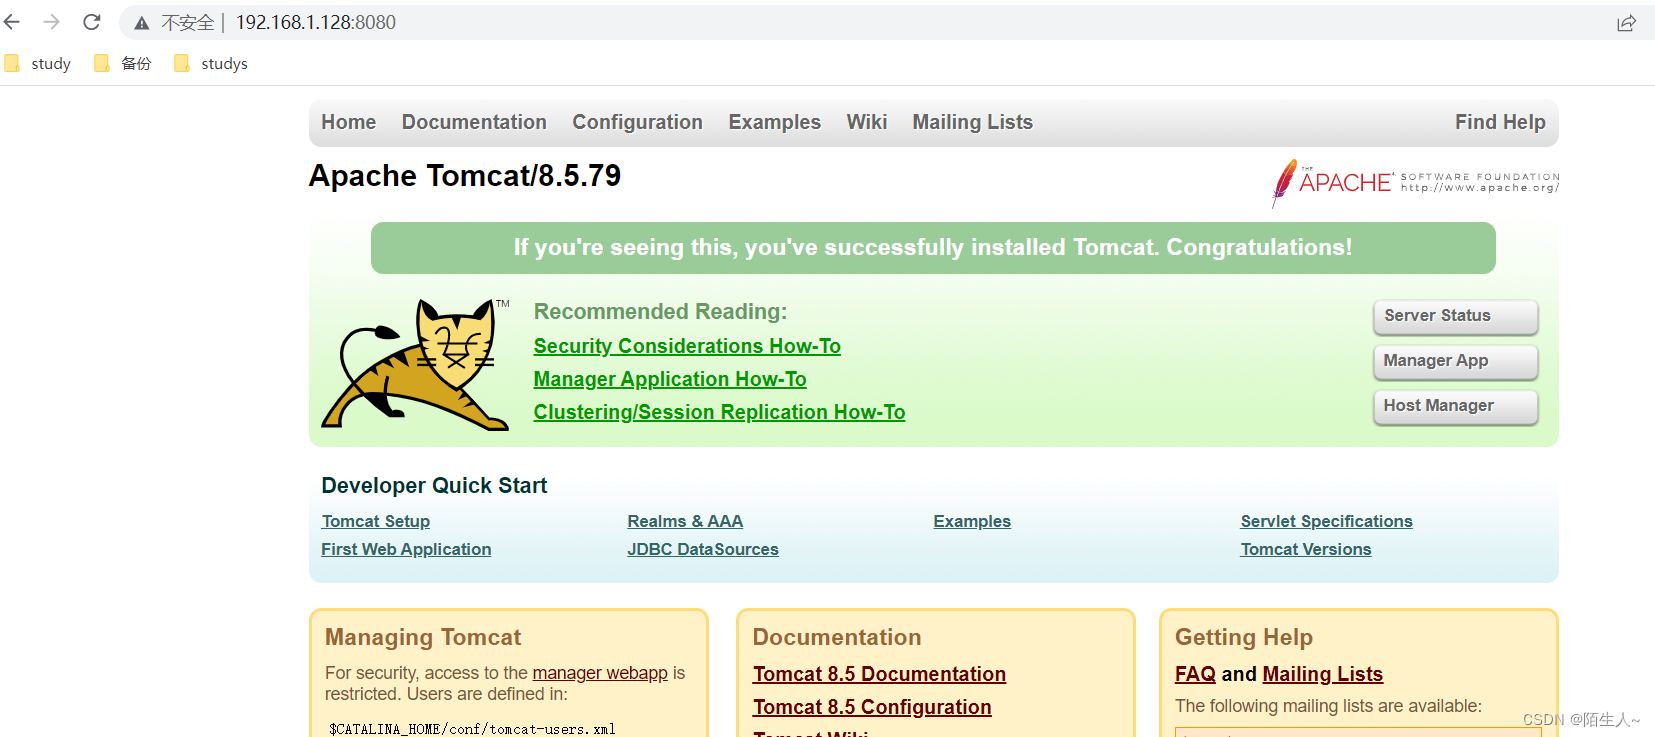Open the Mailing Lists nav item
The image size is (1655, 737).
pyautogui.click(x=973, y=122)
